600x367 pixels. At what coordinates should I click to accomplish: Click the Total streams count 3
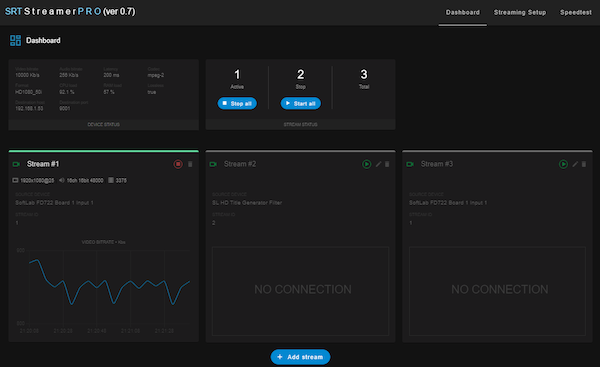coord(364,74)
